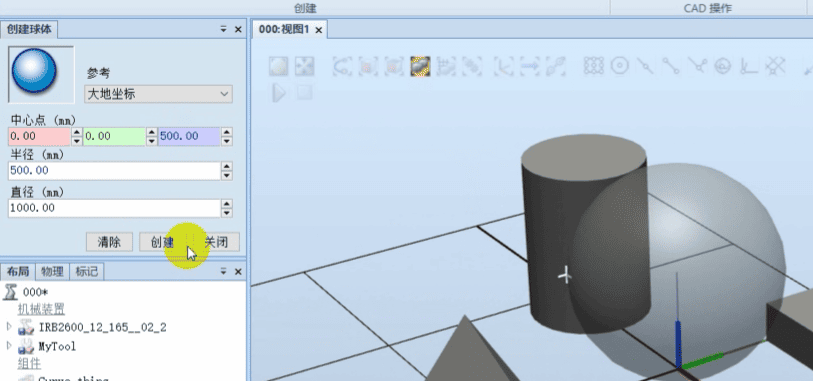Enable Snap Center mode
Screen dimensions: 813x381
[x=620, y=66]
